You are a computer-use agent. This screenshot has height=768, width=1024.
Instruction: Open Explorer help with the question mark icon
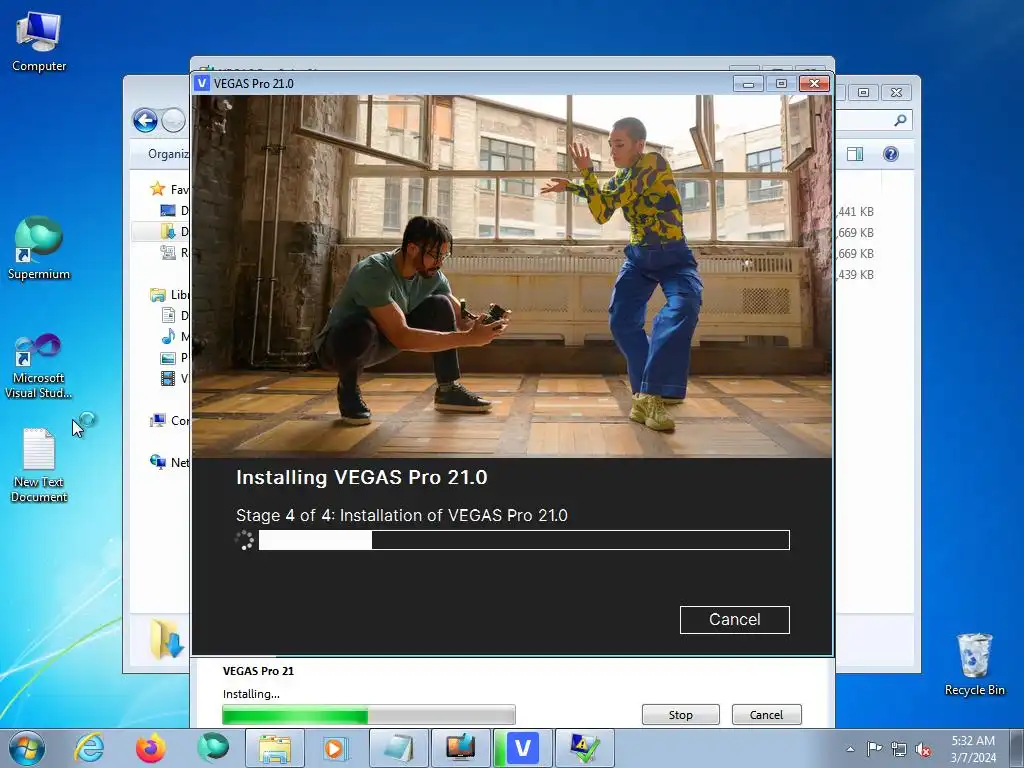tap(891, 153)
